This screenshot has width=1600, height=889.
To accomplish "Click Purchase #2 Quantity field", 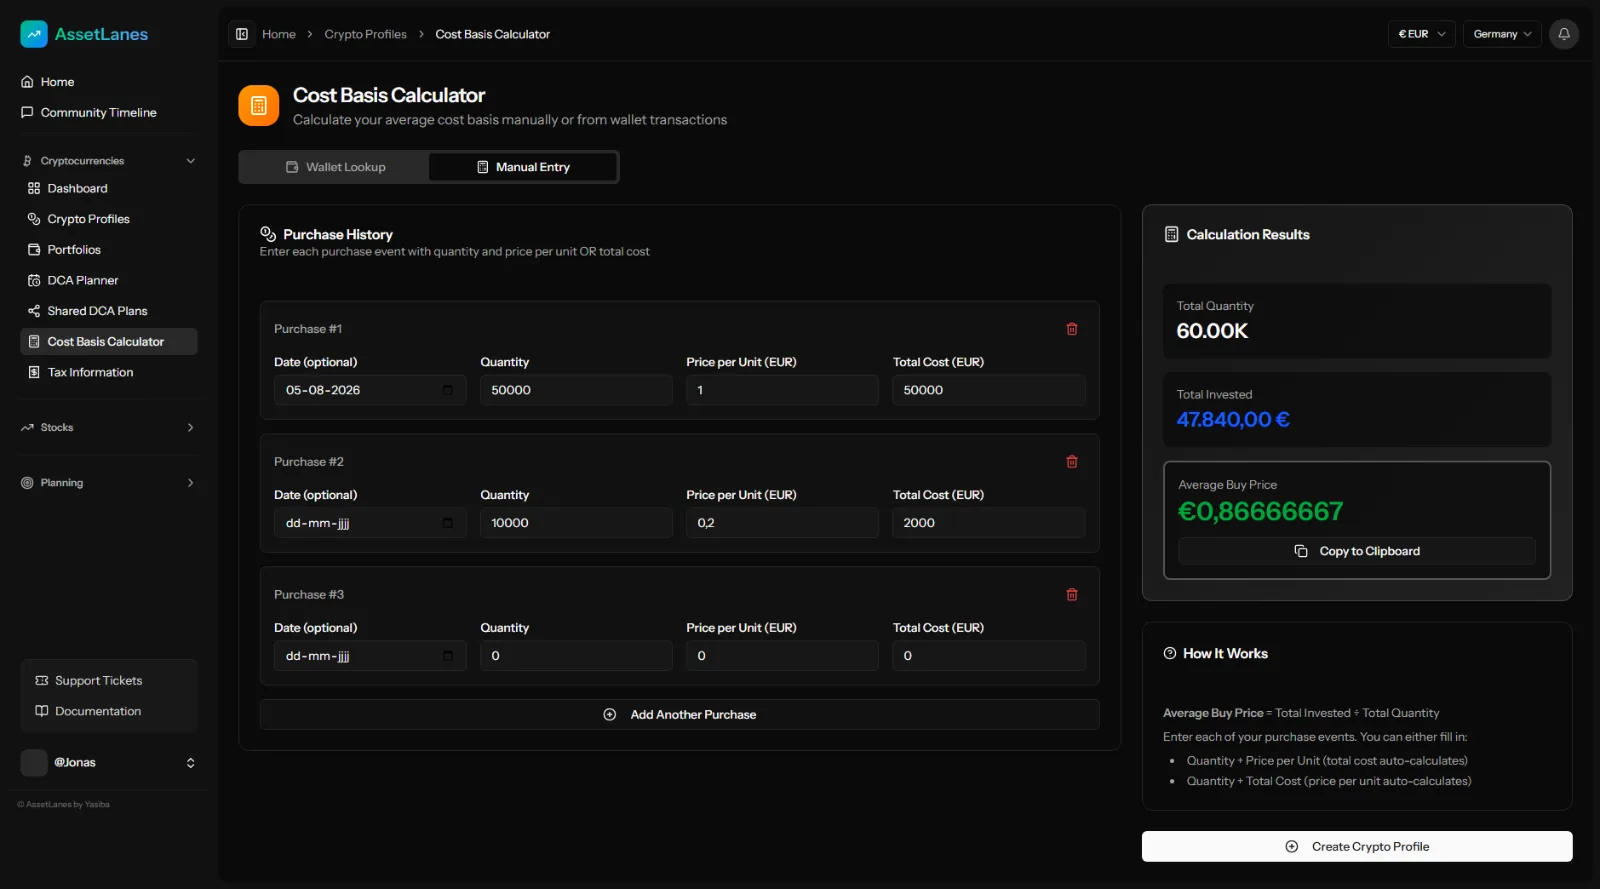I will [x=576, y=523].
